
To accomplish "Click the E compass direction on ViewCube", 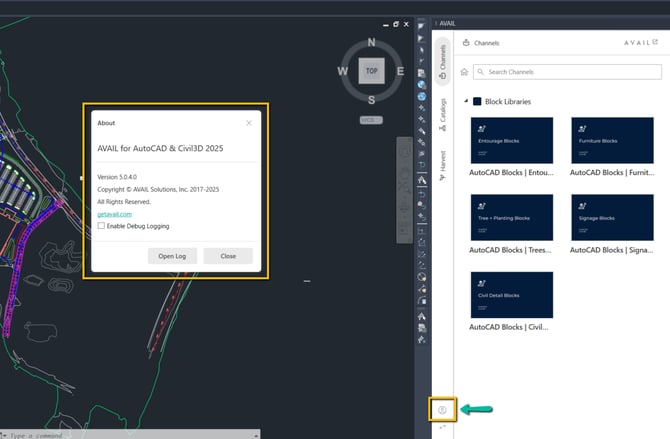I will pos(401,71).
